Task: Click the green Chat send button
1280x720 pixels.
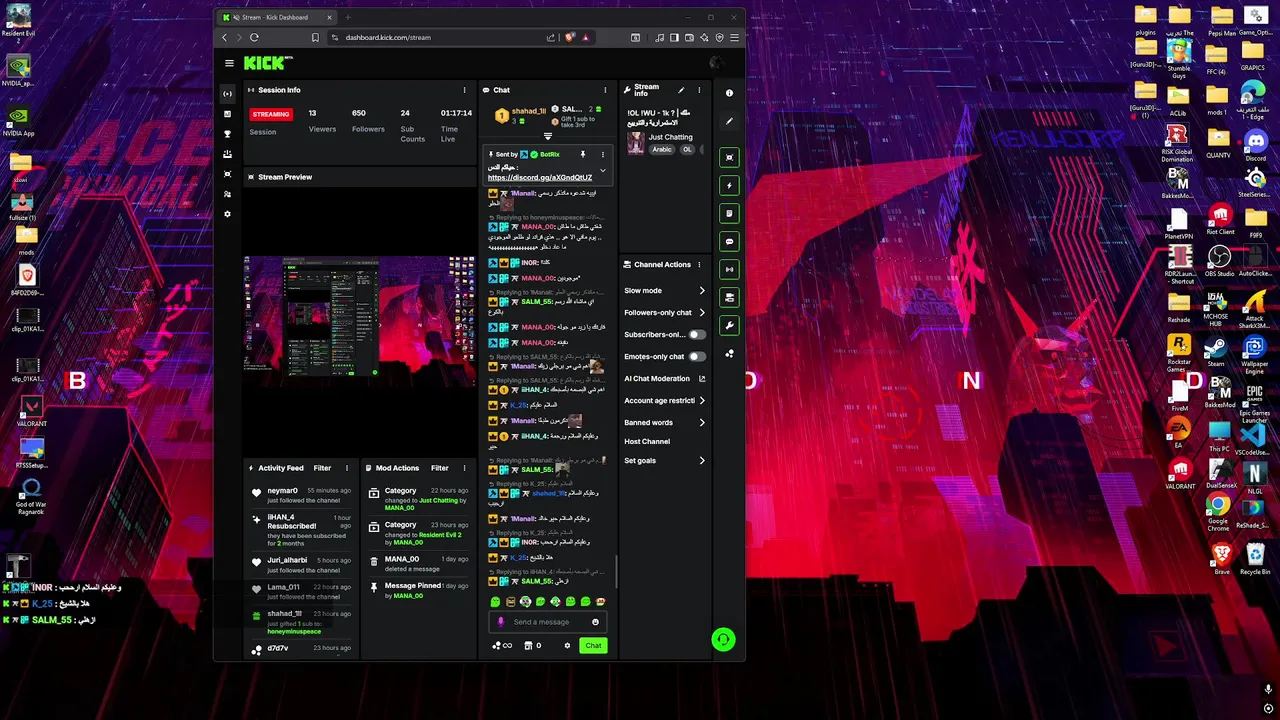Action: [x=593, y=645]
